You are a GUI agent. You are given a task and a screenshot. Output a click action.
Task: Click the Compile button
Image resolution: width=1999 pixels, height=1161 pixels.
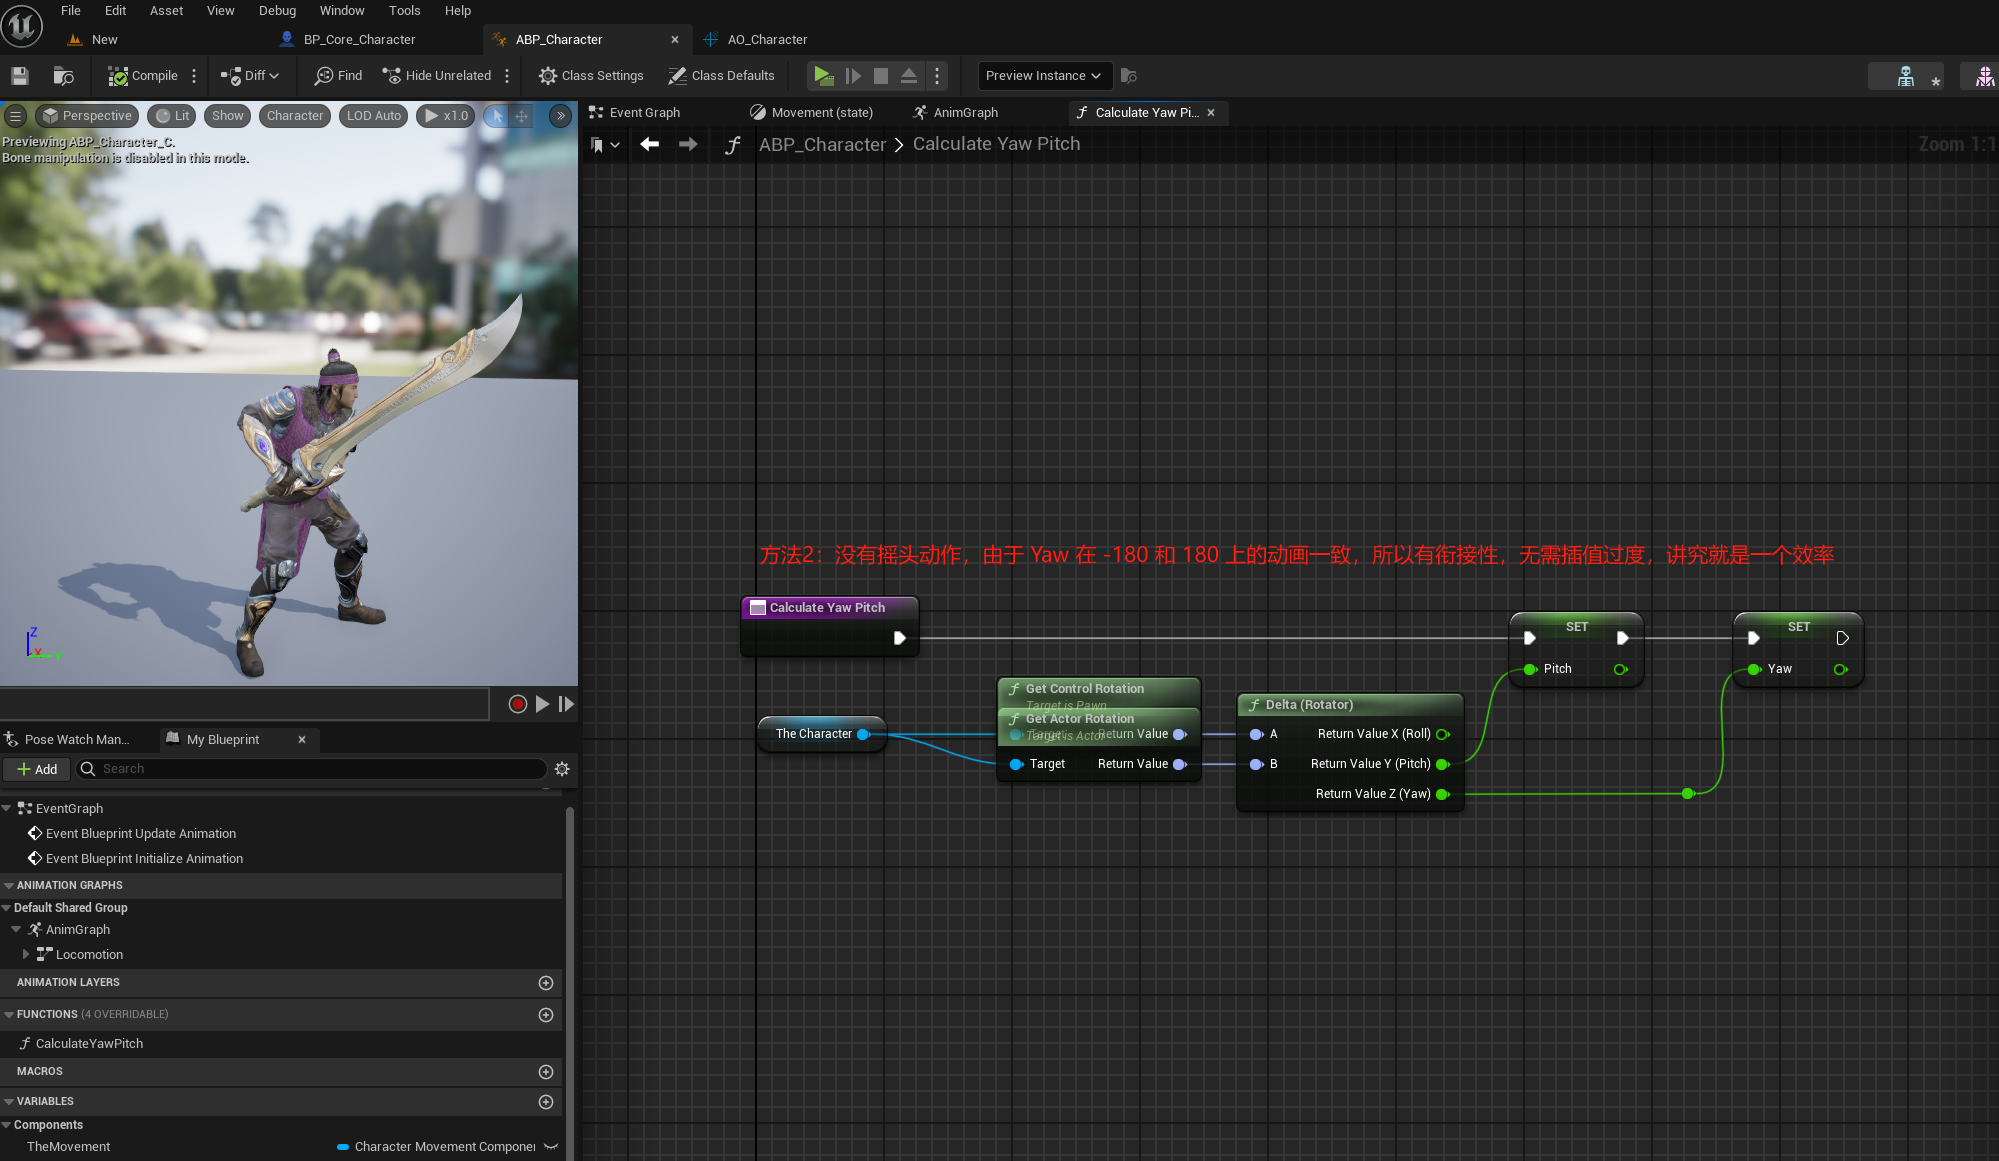(143, 76)
